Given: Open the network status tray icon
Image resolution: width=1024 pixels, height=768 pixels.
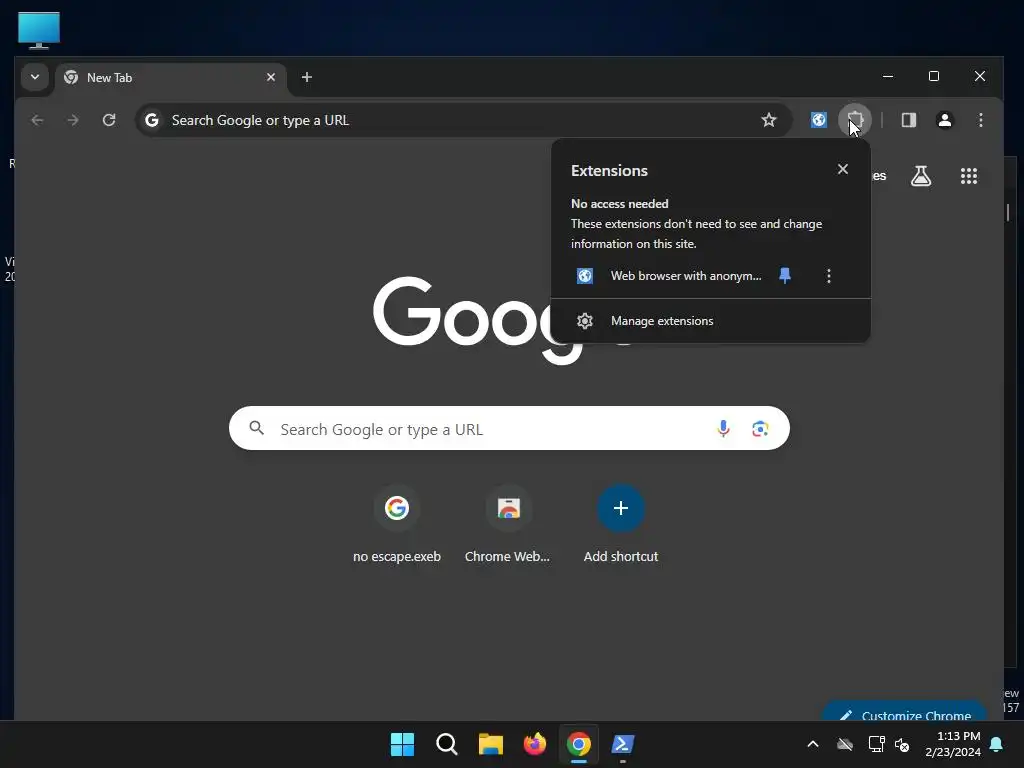Looking at the screenshot, I should [876, 744].
